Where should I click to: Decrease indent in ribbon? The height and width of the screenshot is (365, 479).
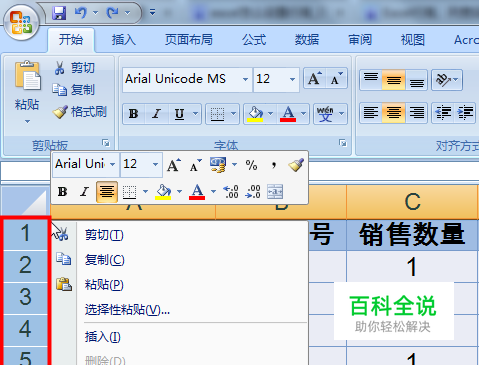coord(443,113)
